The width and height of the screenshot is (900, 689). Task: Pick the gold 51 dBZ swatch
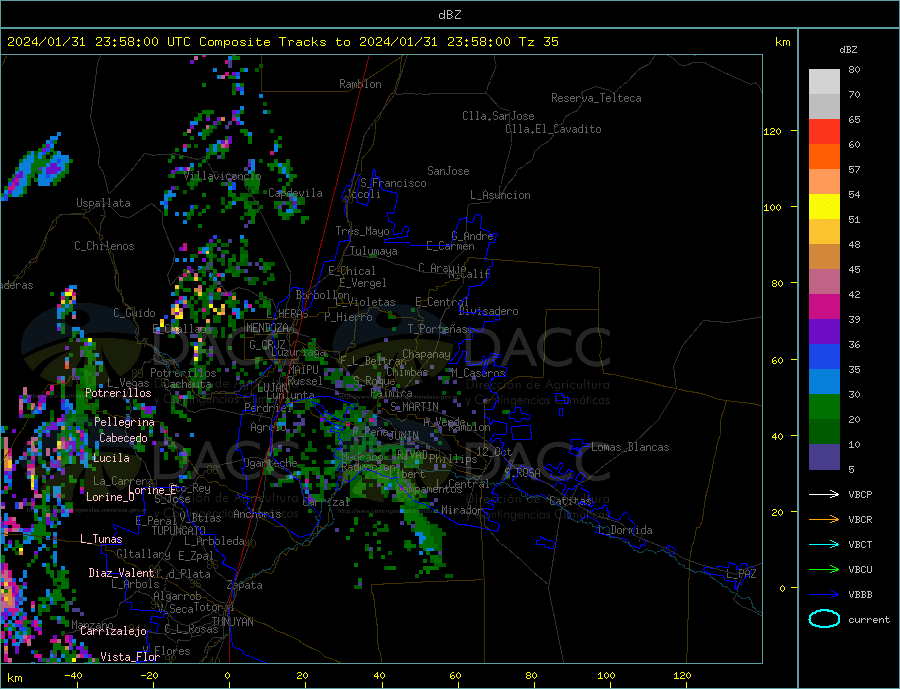pyautogui.click(x=824, y=231)
